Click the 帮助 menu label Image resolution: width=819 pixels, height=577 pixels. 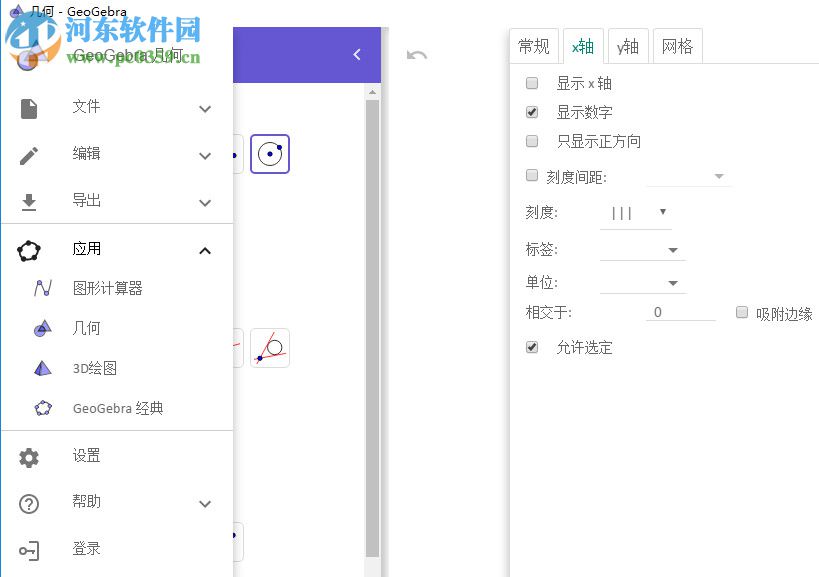pyautogui.click(x=87, y=502)
